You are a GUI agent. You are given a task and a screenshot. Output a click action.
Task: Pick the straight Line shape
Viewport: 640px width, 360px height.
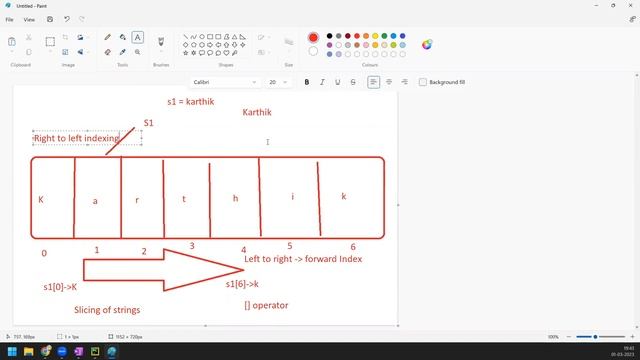(x=186, y=37)
